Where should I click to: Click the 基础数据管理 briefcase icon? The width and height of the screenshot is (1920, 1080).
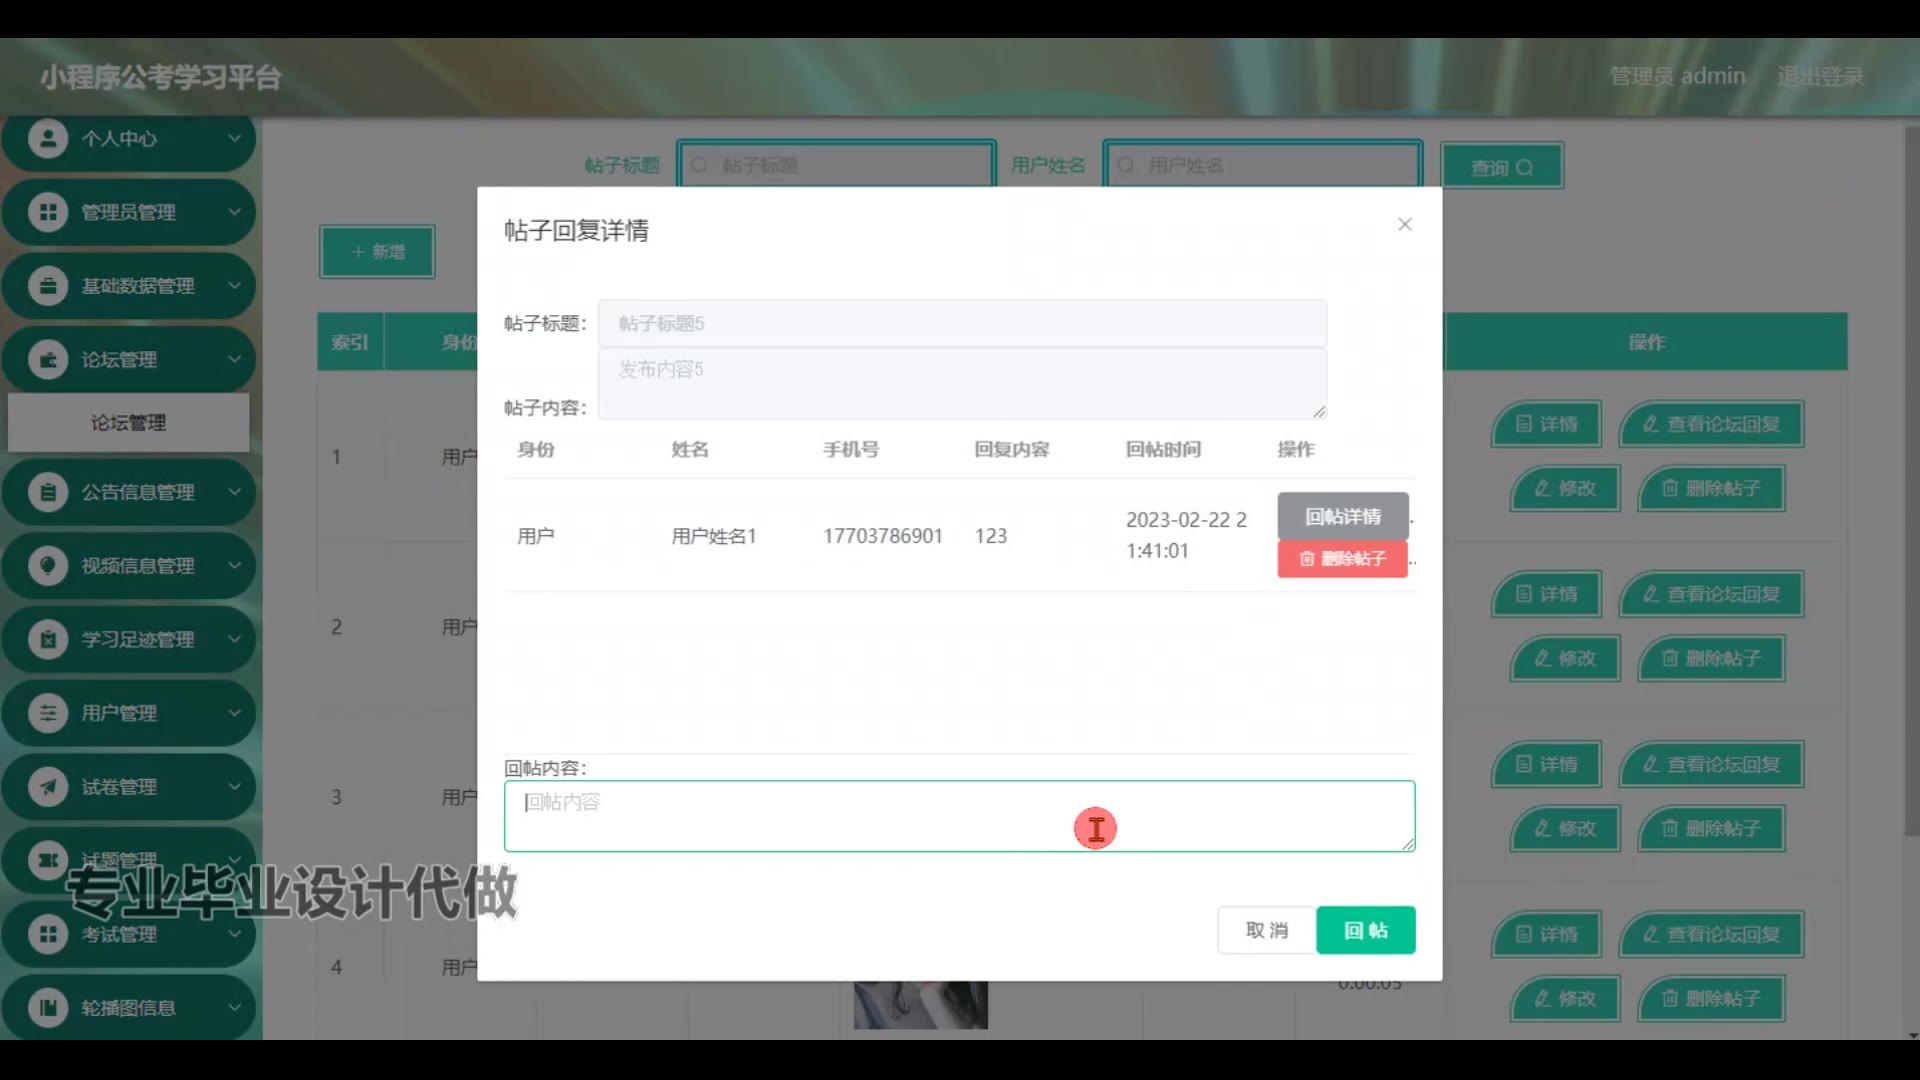pyautogui.click(x=47, y=286)
